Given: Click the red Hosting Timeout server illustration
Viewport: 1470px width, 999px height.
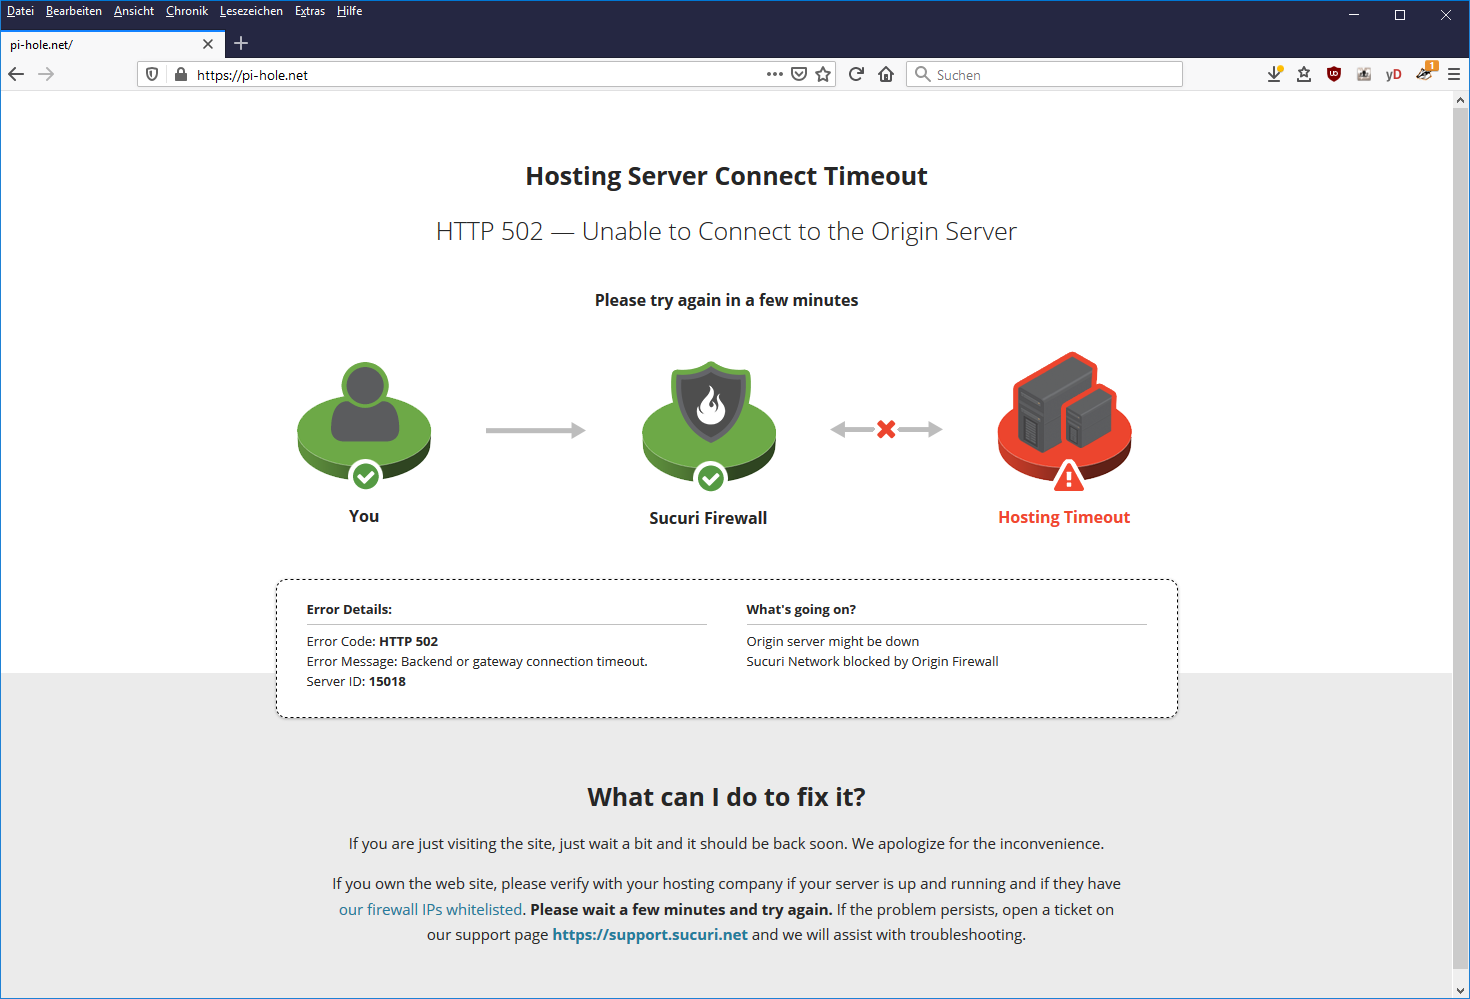Looking at the screenshot, I should 1065,421.
